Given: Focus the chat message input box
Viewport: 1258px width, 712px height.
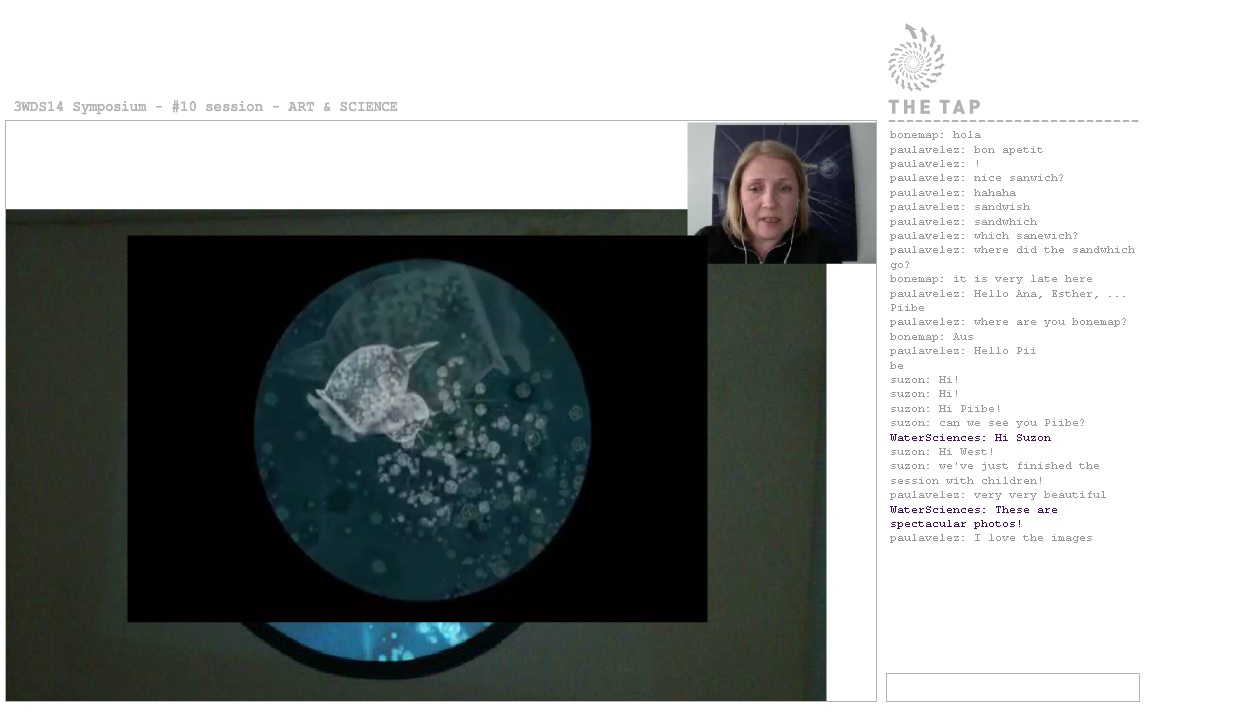Looking at the screenshot, I should [1012, 688].
